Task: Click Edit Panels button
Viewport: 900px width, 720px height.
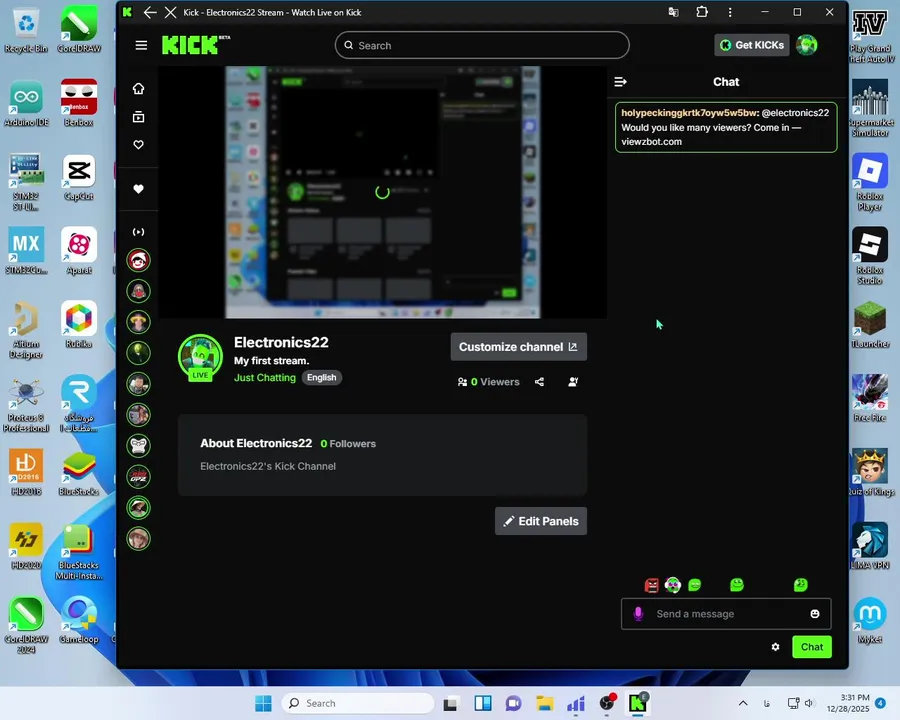Action: (x=541, y=521)
